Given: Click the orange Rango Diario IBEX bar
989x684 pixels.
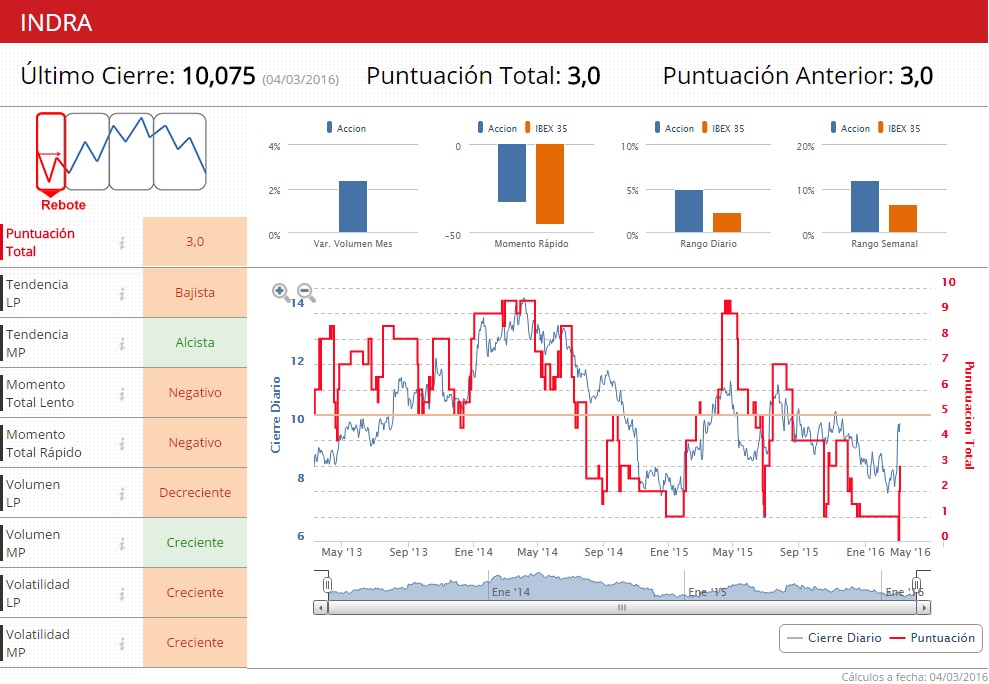Looking at the screenshot, I should pyautogui.click(x=727, y=223).
